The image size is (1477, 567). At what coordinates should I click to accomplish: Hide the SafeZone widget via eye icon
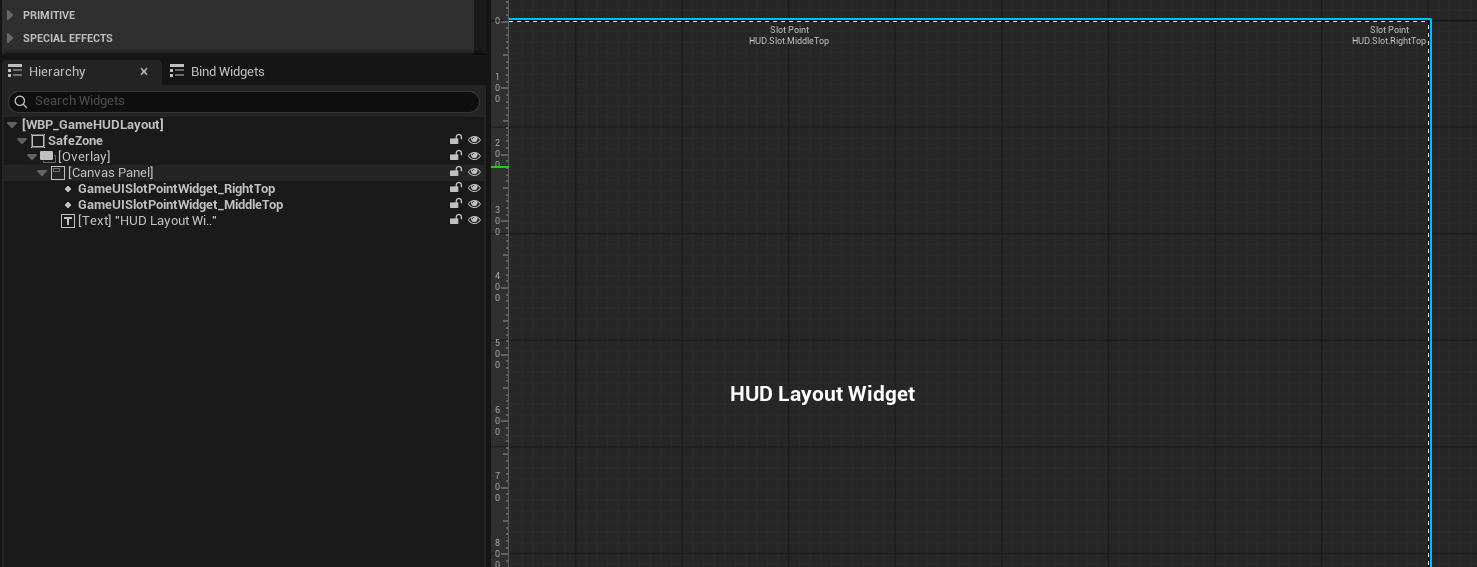coord(474,141)
